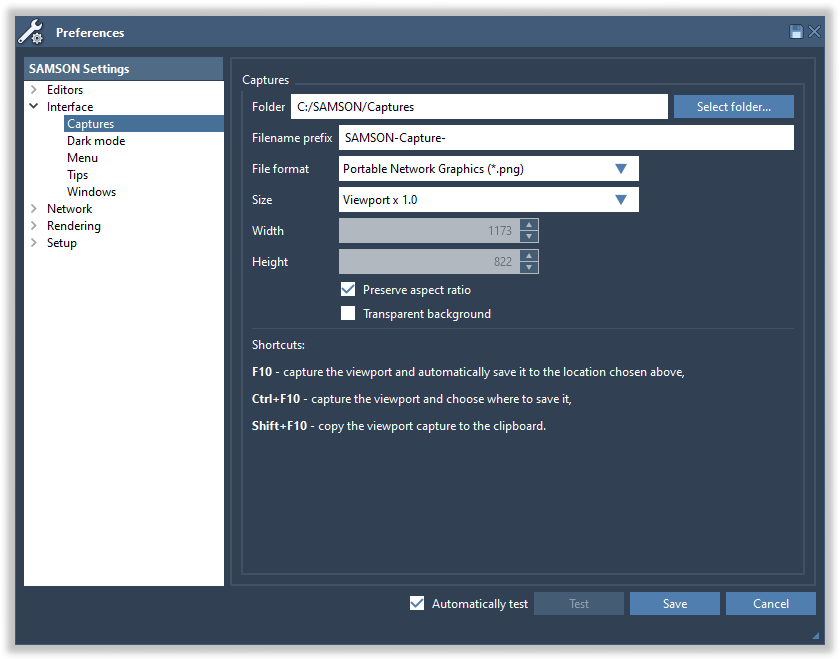This screenshot has height=659, width=840.
Task: Enable the Transparent background checkbox
Action: [348, 314]
